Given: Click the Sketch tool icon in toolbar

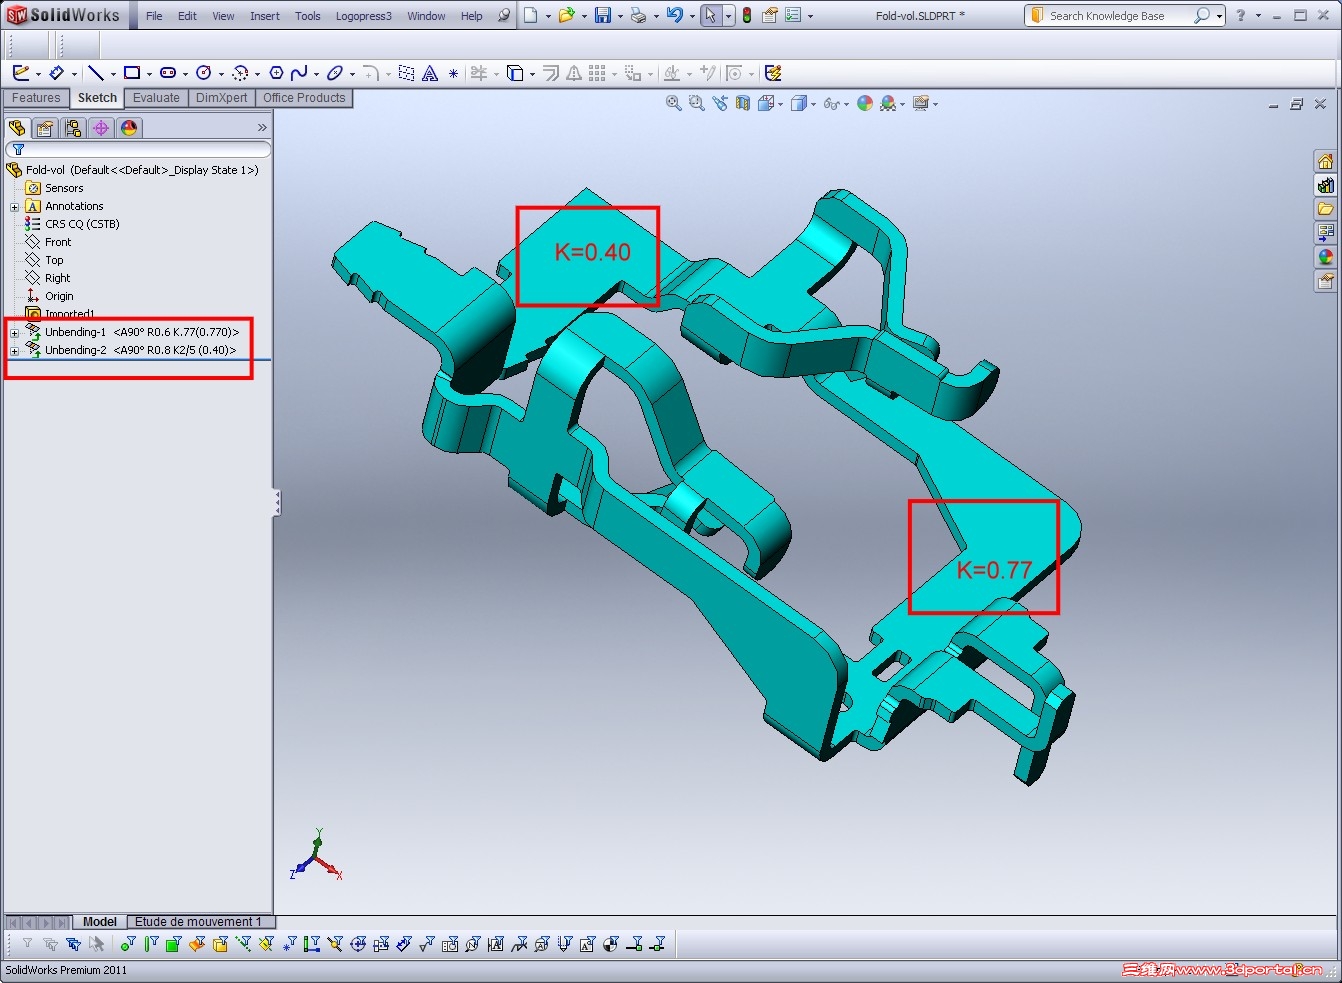Looking at the screenshot, I should [x=20, y=73].
